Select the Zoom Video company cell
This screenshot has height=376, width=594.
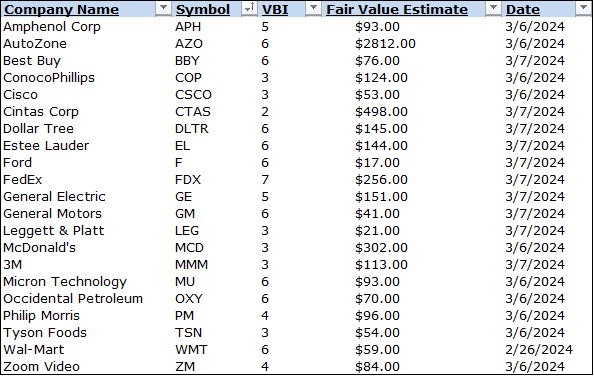tap(41, 367)
